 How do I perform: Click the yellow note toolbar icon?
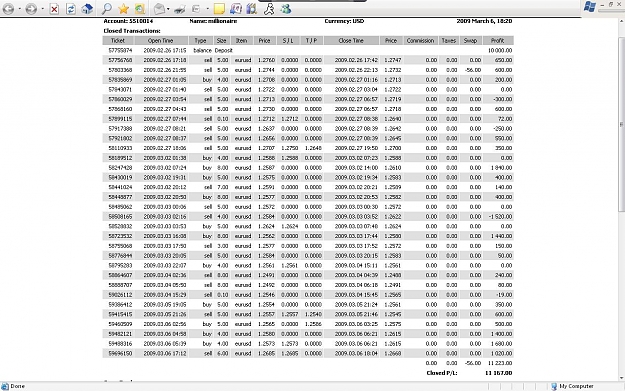pyautogui.click(x=219, y=9)
